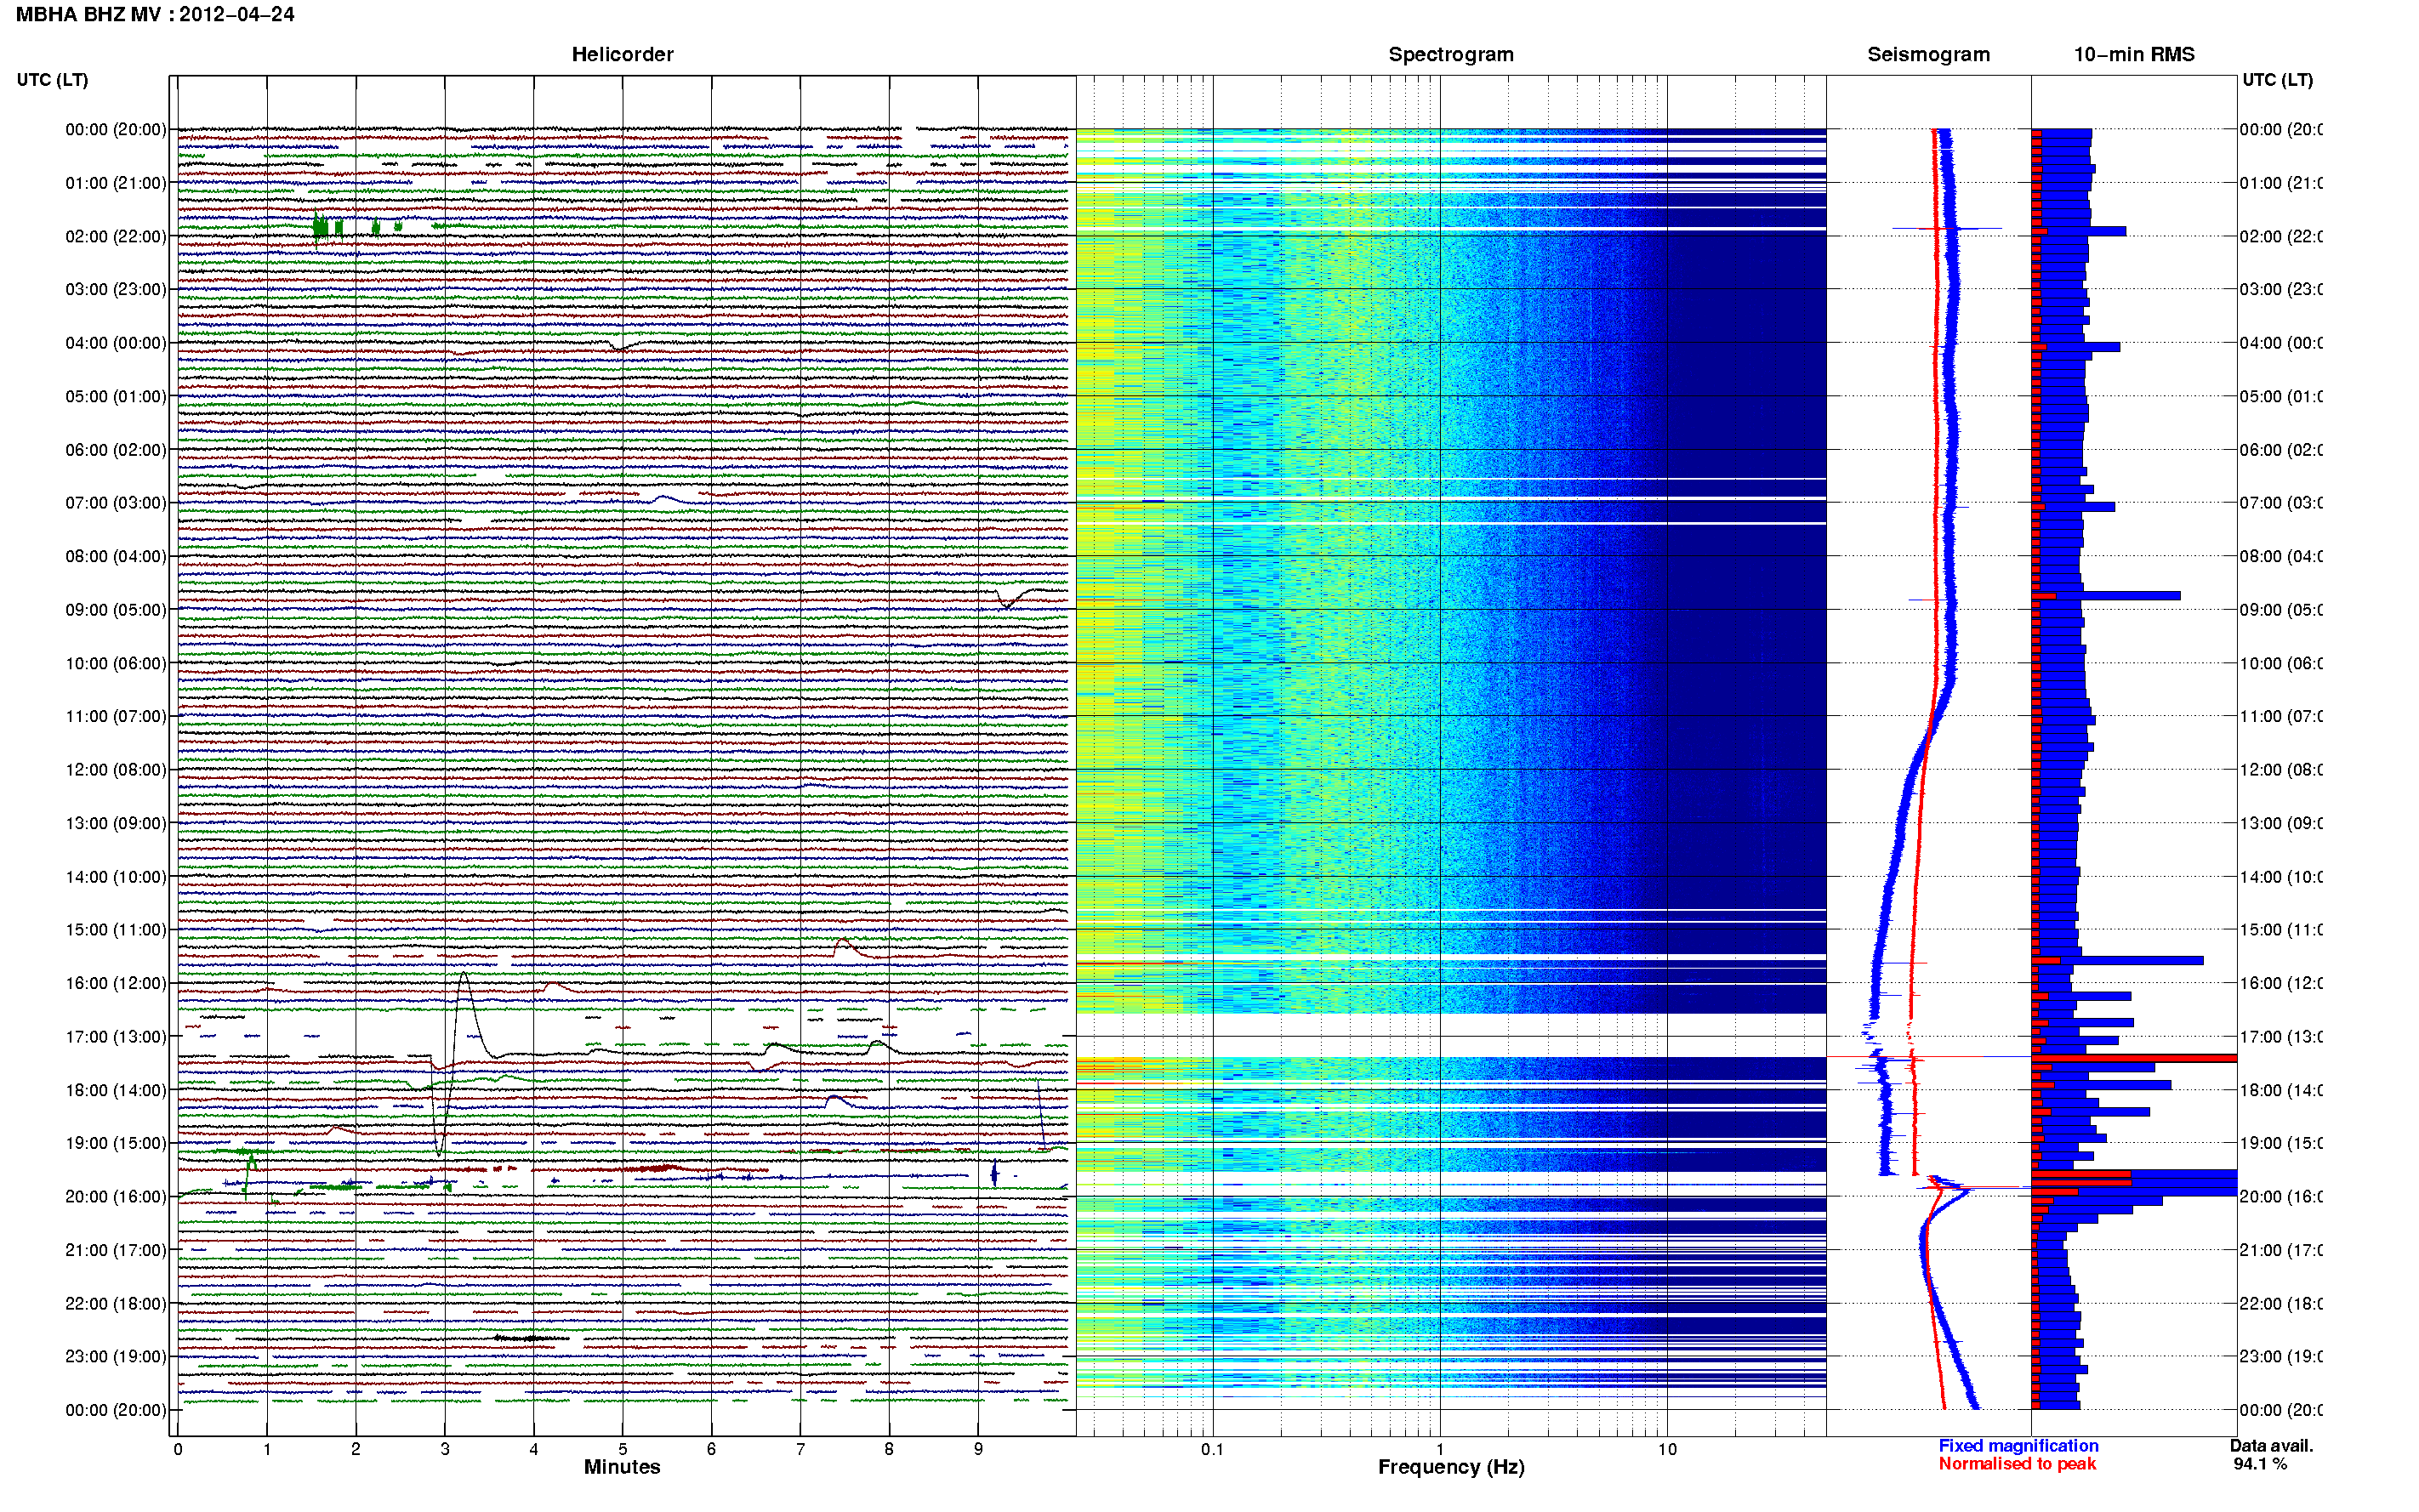The image size is (2419, 1512).
Task: Click the left '17:00 (13:00)' time label
Action: 116,1036
